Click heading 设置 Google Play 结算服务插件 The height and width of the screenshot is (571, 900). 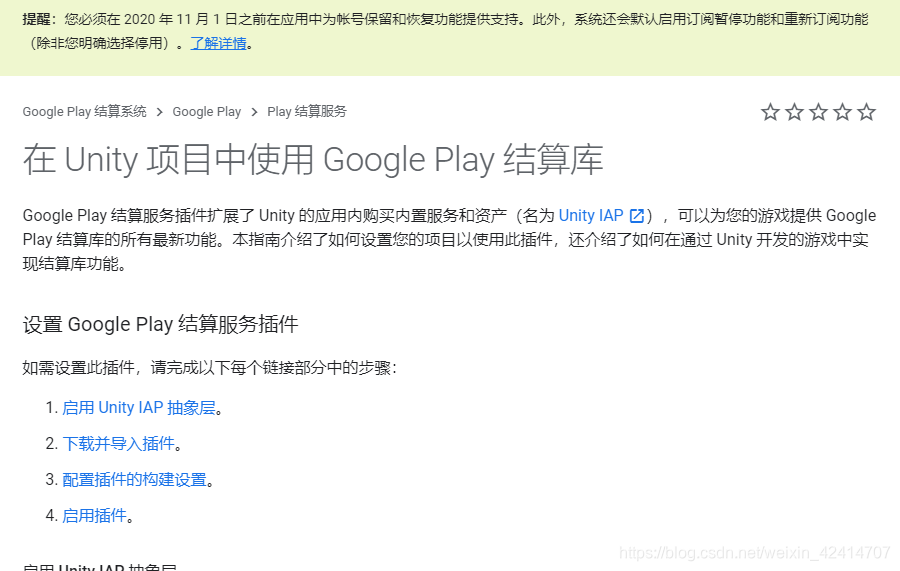tap(160, 324)
